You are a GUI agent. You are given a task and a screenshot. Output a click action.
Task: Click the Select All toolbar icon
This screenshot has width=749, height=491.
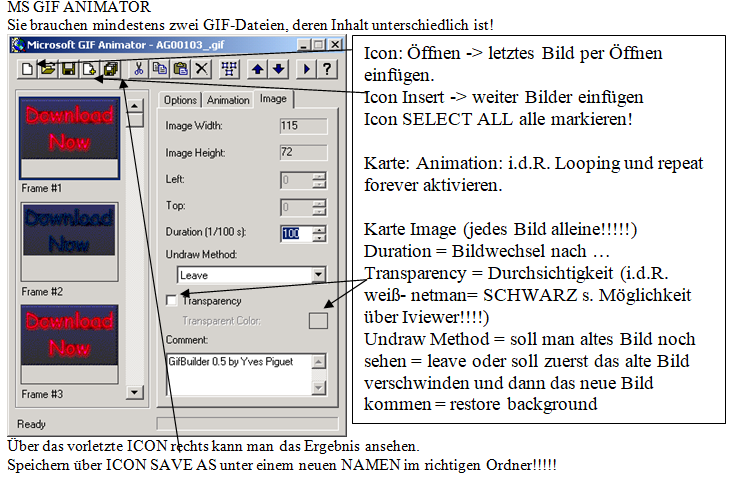(x=230, y=68)
